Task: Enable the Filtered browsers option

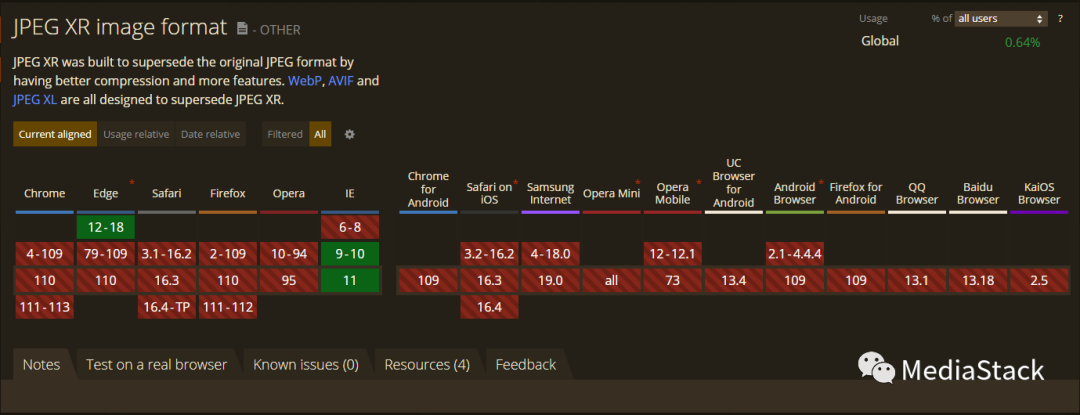Action: [x=285, y=134]
